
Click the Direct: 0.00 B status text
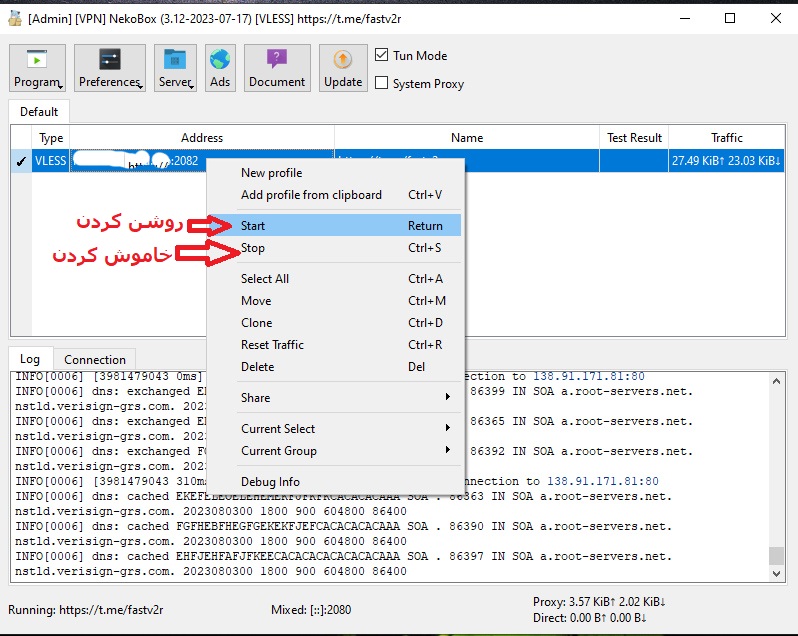589,618
